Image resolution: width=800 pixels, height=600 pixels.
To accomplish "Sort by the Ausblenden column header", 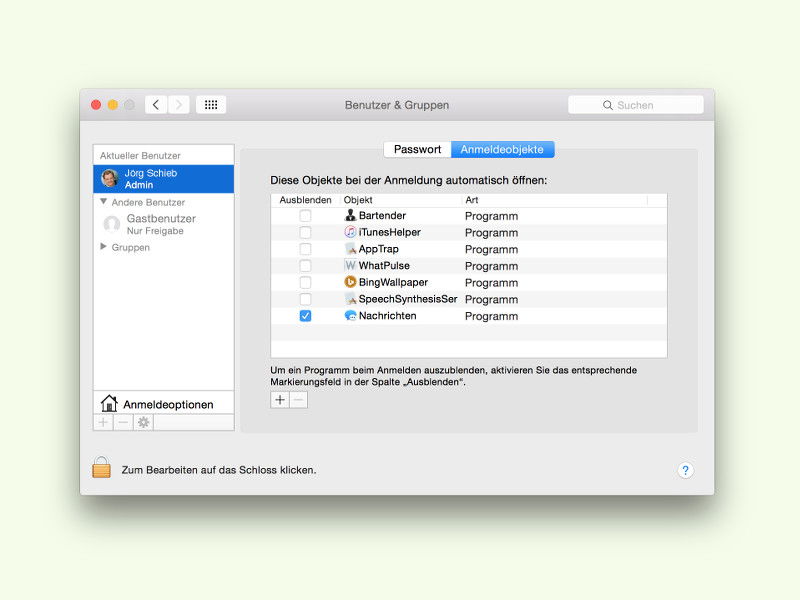I will tap(305, 200).
